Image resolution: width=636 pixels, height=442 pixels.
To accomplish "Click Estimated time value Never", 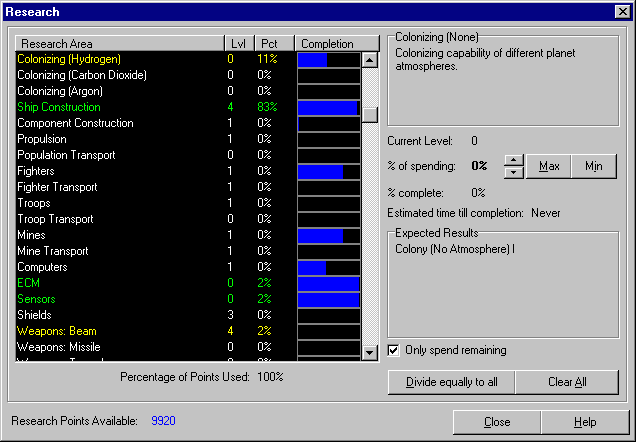I will [546, 213].
